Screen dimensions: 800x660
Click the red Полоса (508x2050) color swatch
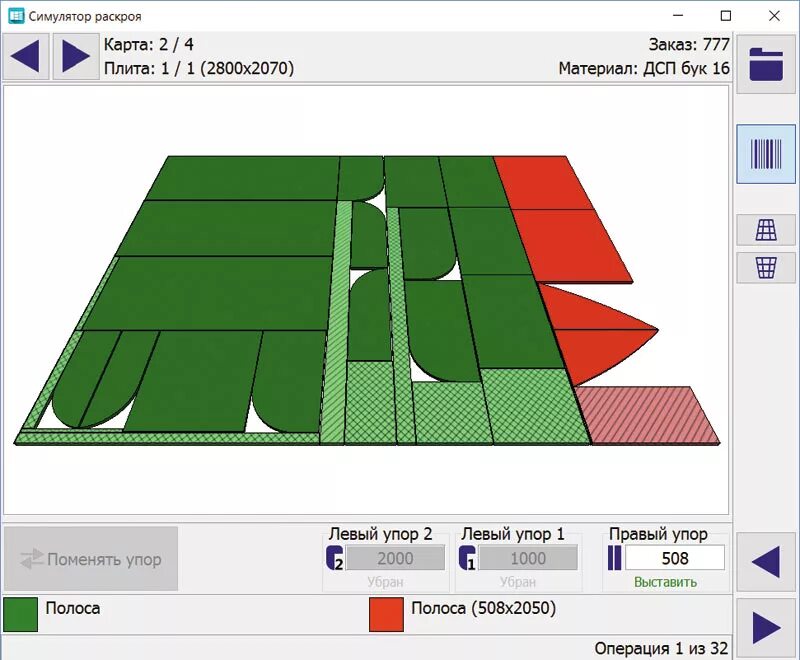coord(386,615)
